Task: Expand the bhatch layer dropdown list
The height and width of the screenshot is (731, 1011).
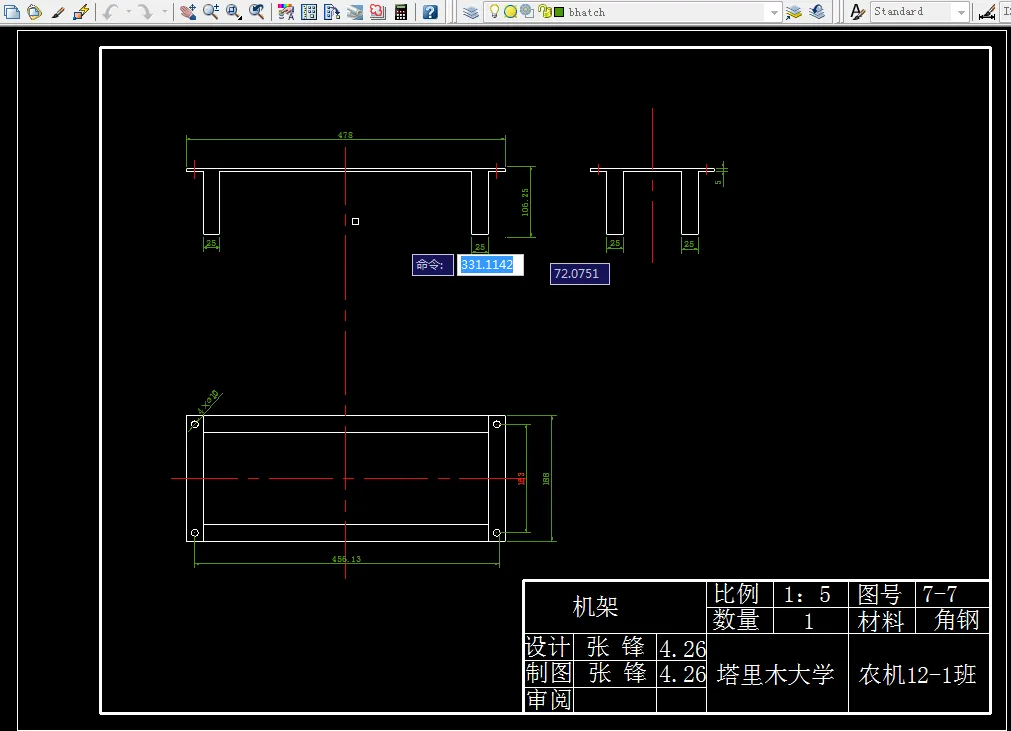Action: [x=774, y=12]
